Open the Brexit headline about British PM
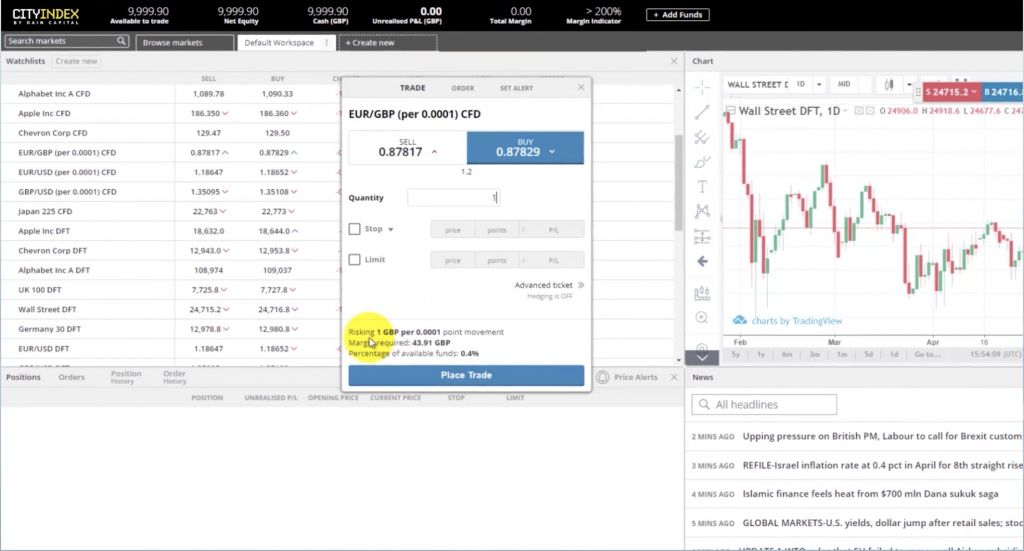 (x=882, y=436)
